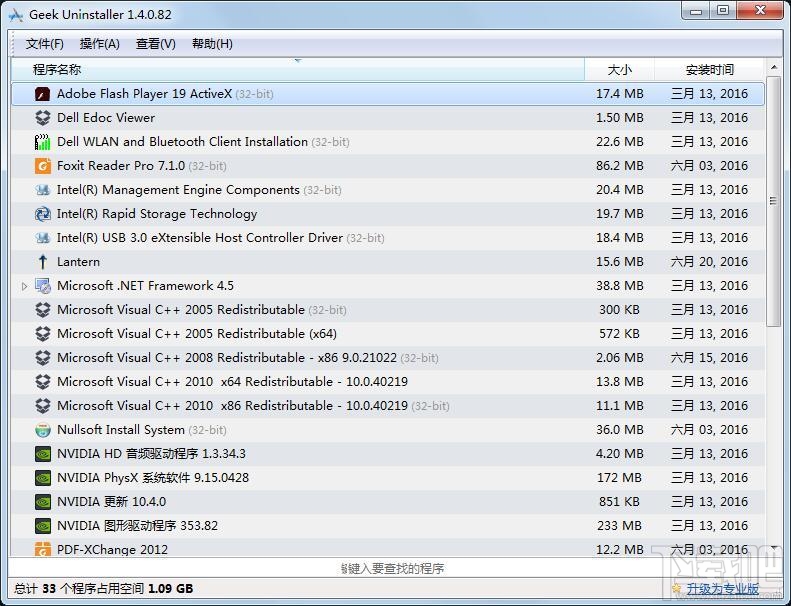Image resolution: width=791 pixels, height=606 pixels.
Task: Click the Dell WLAN signal bars icon
Action: (42, 142)
